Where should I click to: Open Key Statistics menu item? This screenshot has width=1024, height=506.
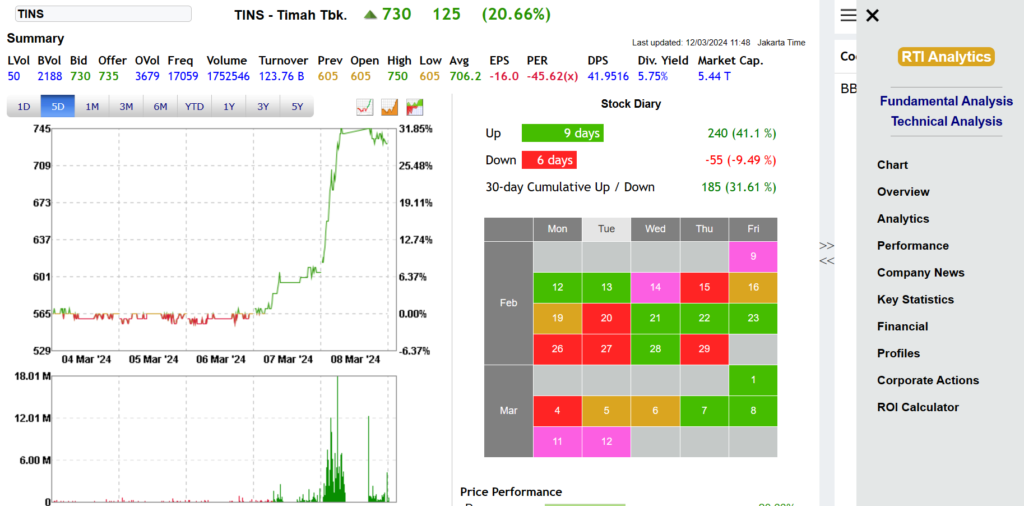pyautogui.click(x=916, y=300)
